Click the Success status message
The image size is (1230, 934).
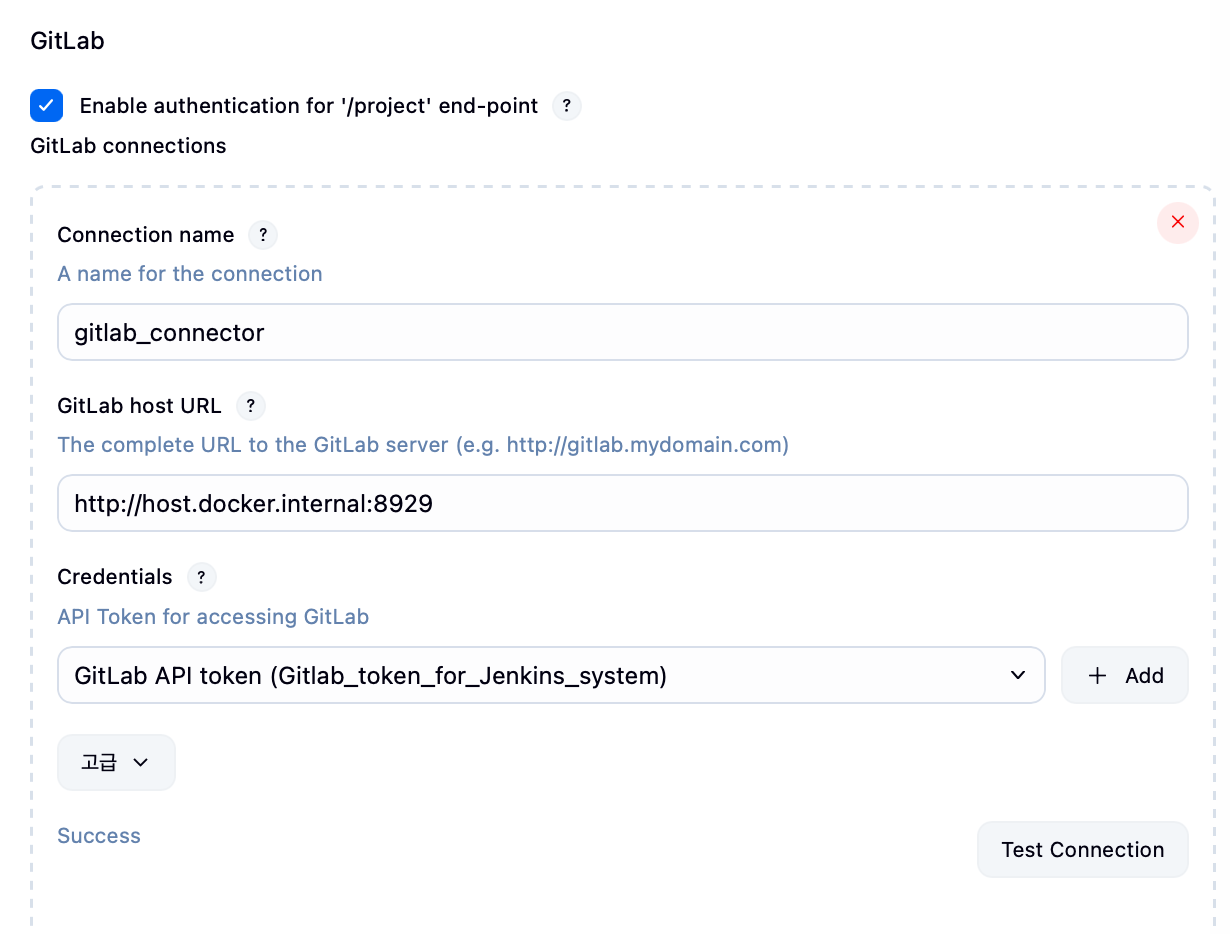point(99,836)
